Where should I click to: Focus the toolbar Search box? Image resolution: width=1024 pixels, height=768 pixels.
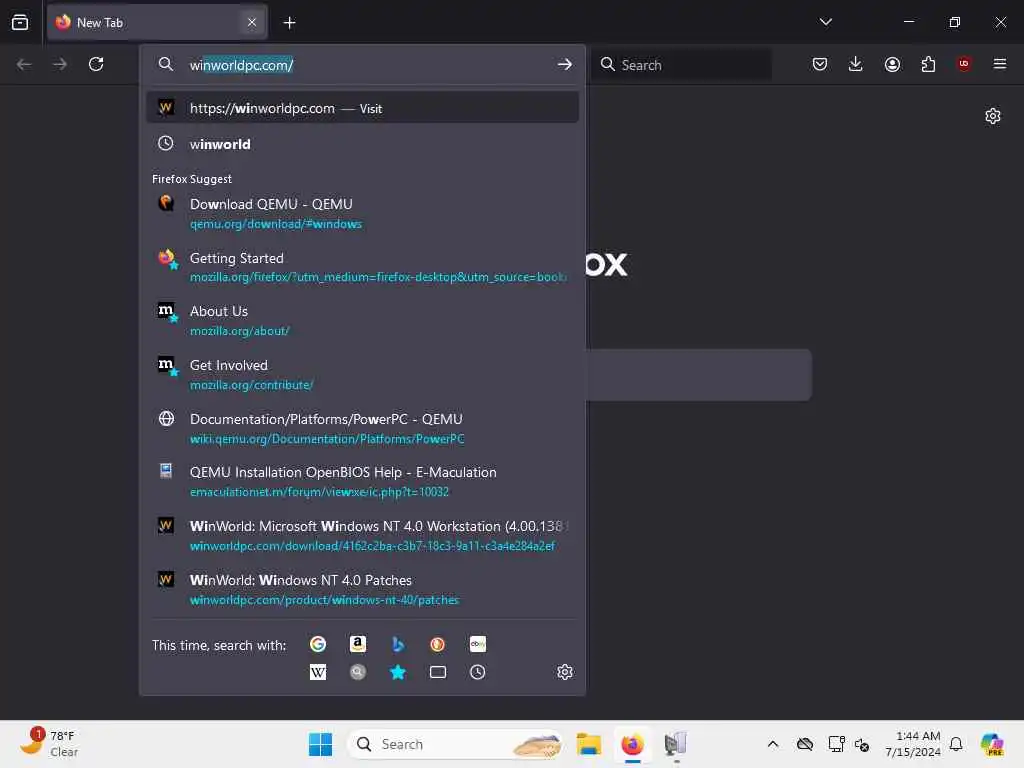682,65
